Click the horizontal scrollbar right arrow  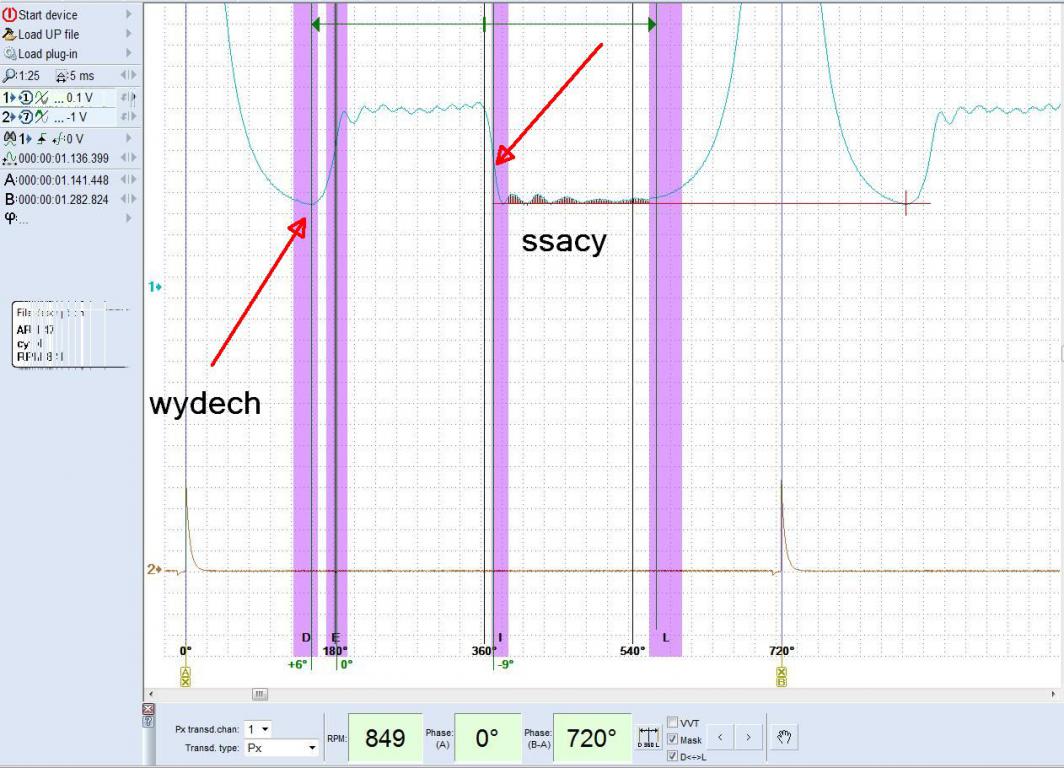click(x=1053, y=694)
